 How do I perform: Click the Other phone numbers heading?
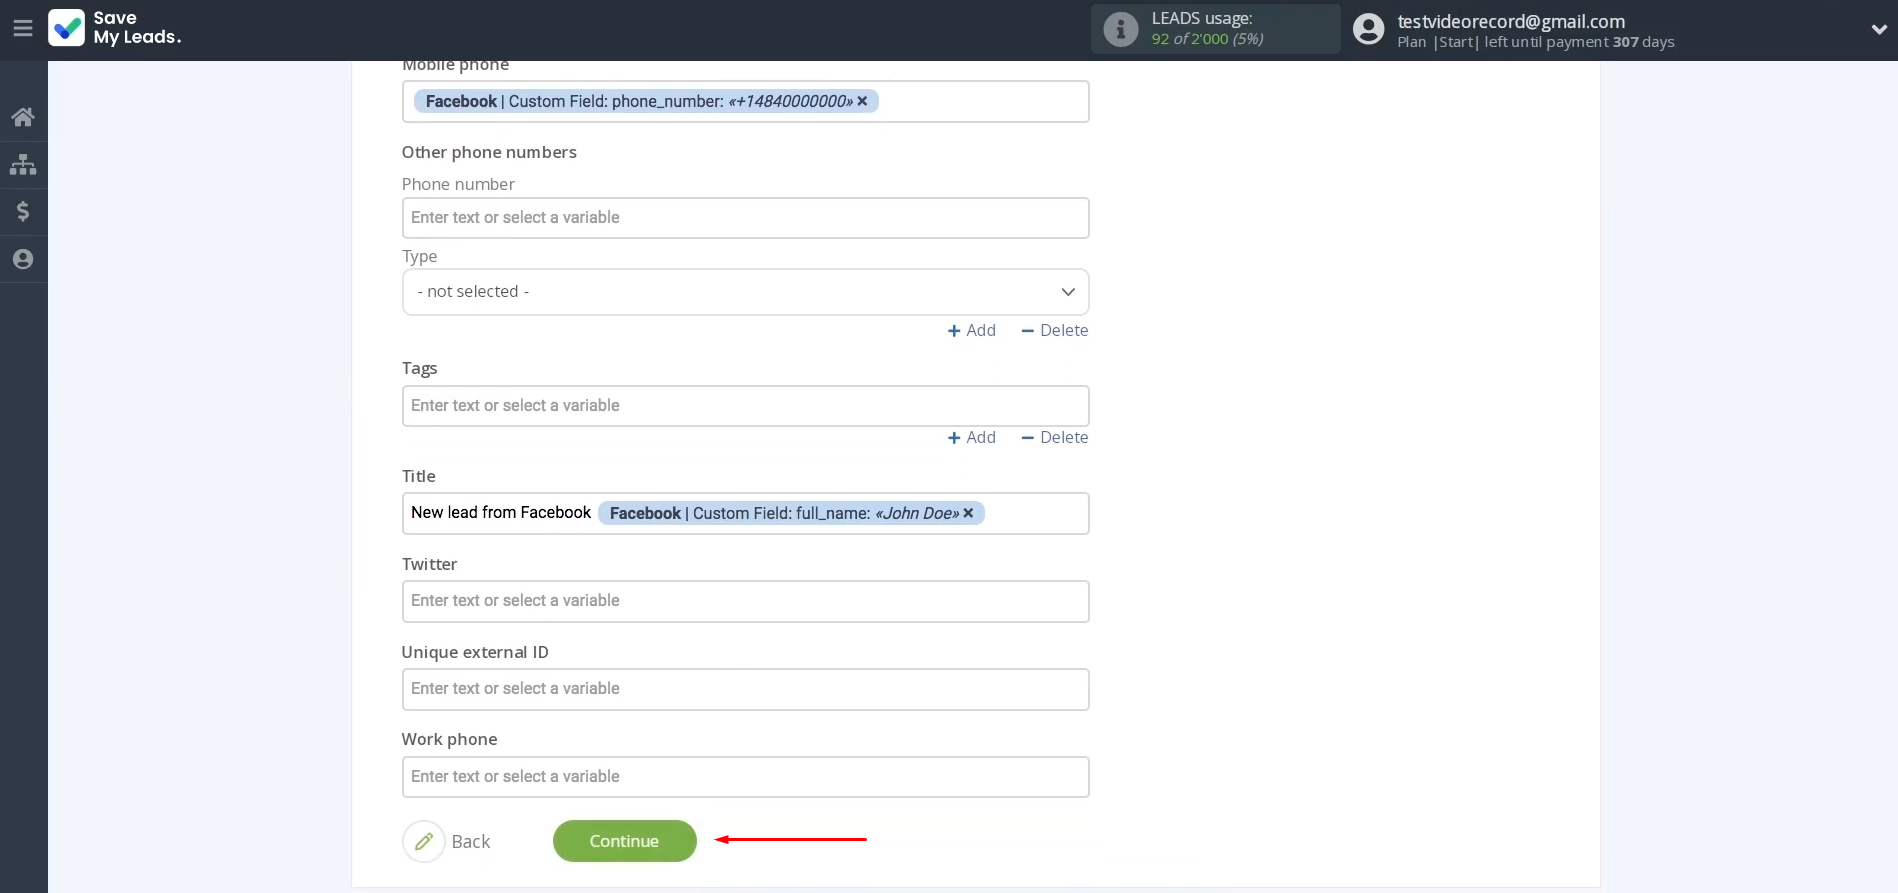point(489,152)
